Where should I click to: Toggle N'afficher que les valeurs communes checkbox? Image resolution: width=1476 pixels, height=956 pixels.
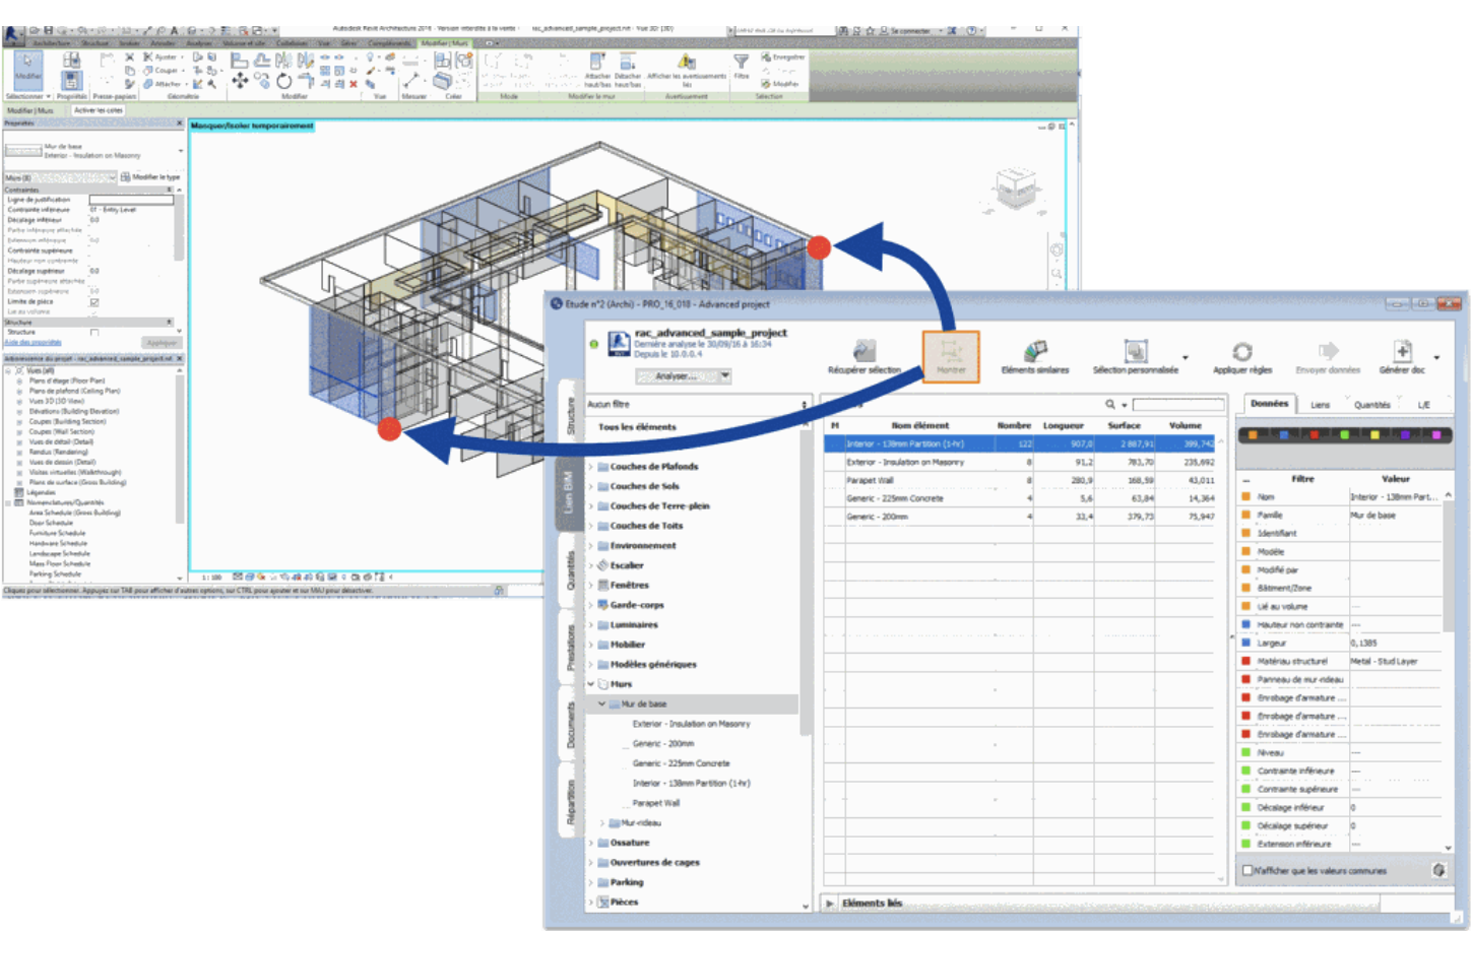pyautogui.click(x=1247, y=870)
